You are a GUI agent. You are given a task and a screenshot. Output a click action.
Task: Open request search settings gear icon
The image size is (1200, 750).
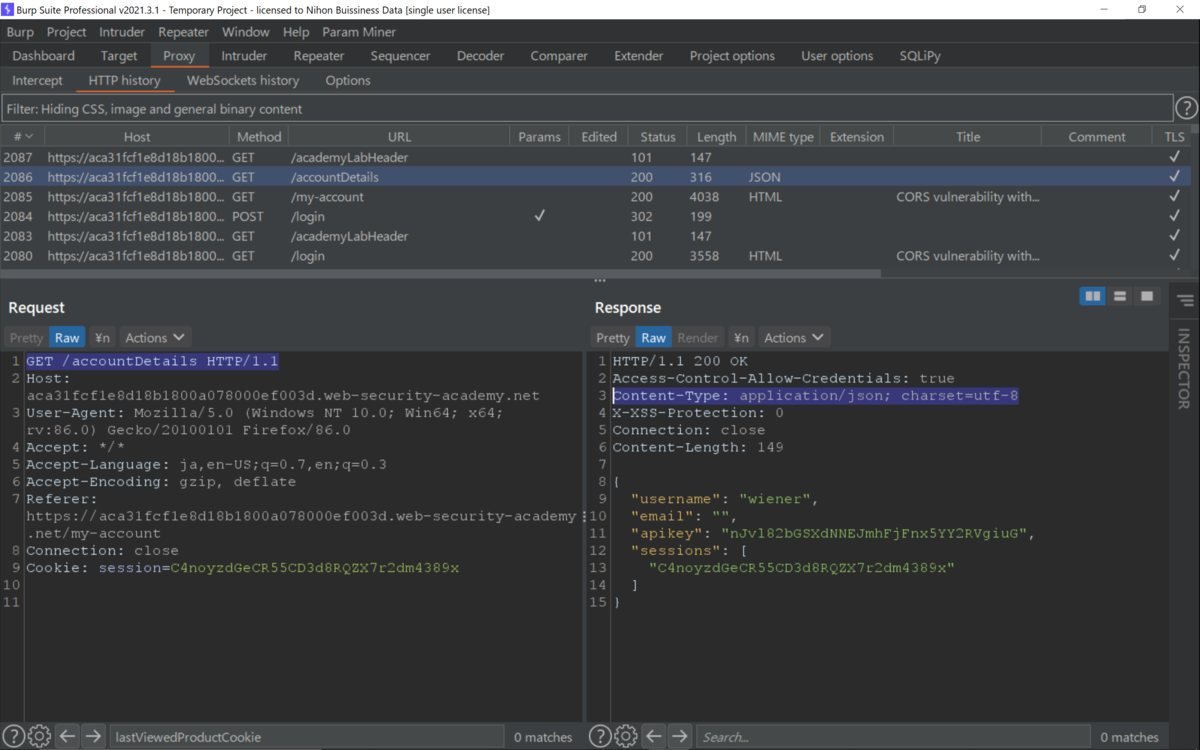point(40,737)
